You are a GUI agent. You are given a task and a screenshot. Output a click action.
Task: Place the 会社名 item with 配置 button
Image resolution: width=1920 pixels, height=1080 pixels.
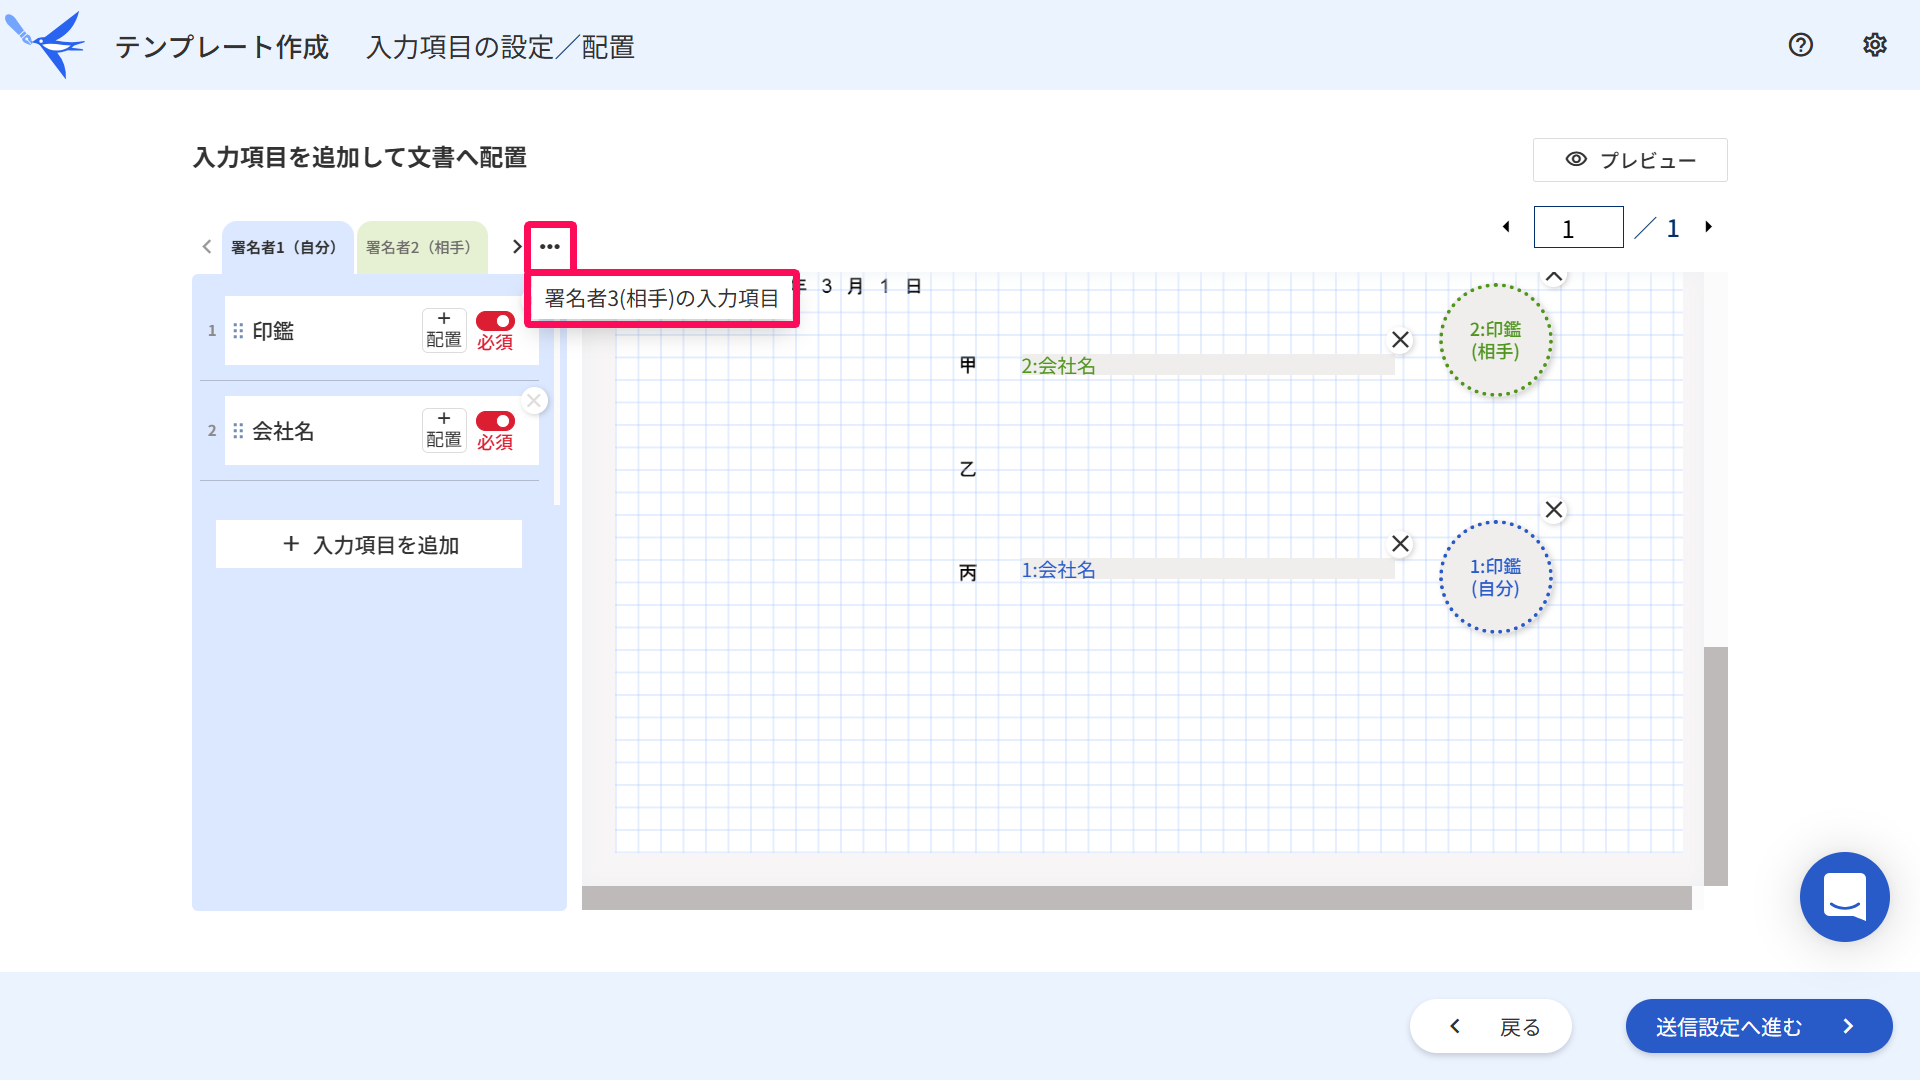tap(444, 430)
